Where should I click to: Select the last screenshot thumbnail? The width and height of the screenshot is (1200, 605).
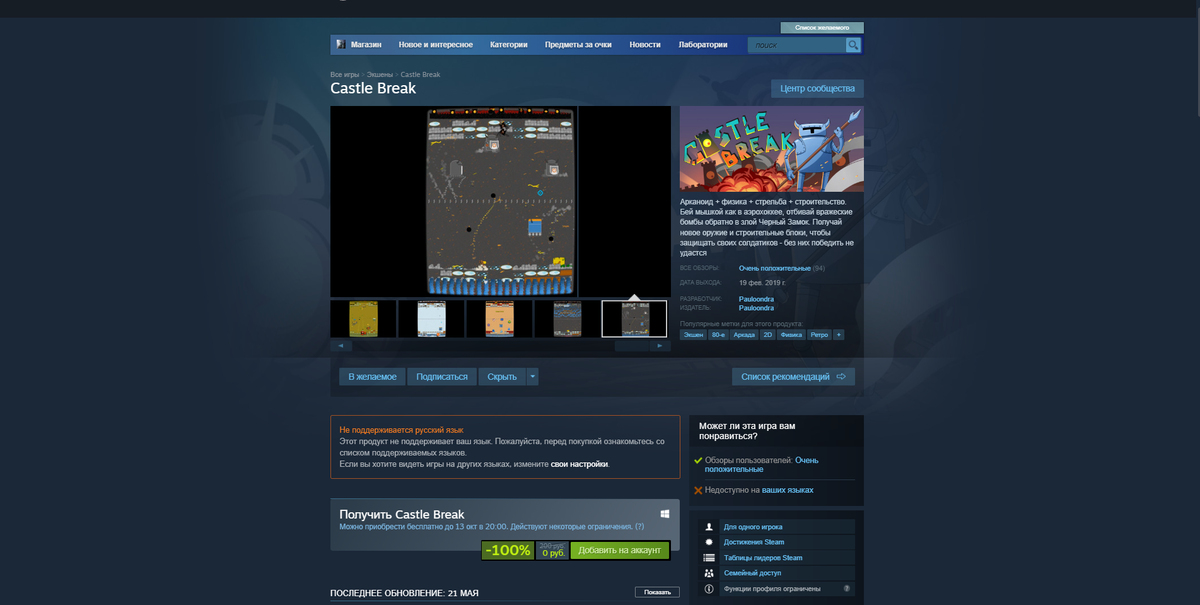634,318
